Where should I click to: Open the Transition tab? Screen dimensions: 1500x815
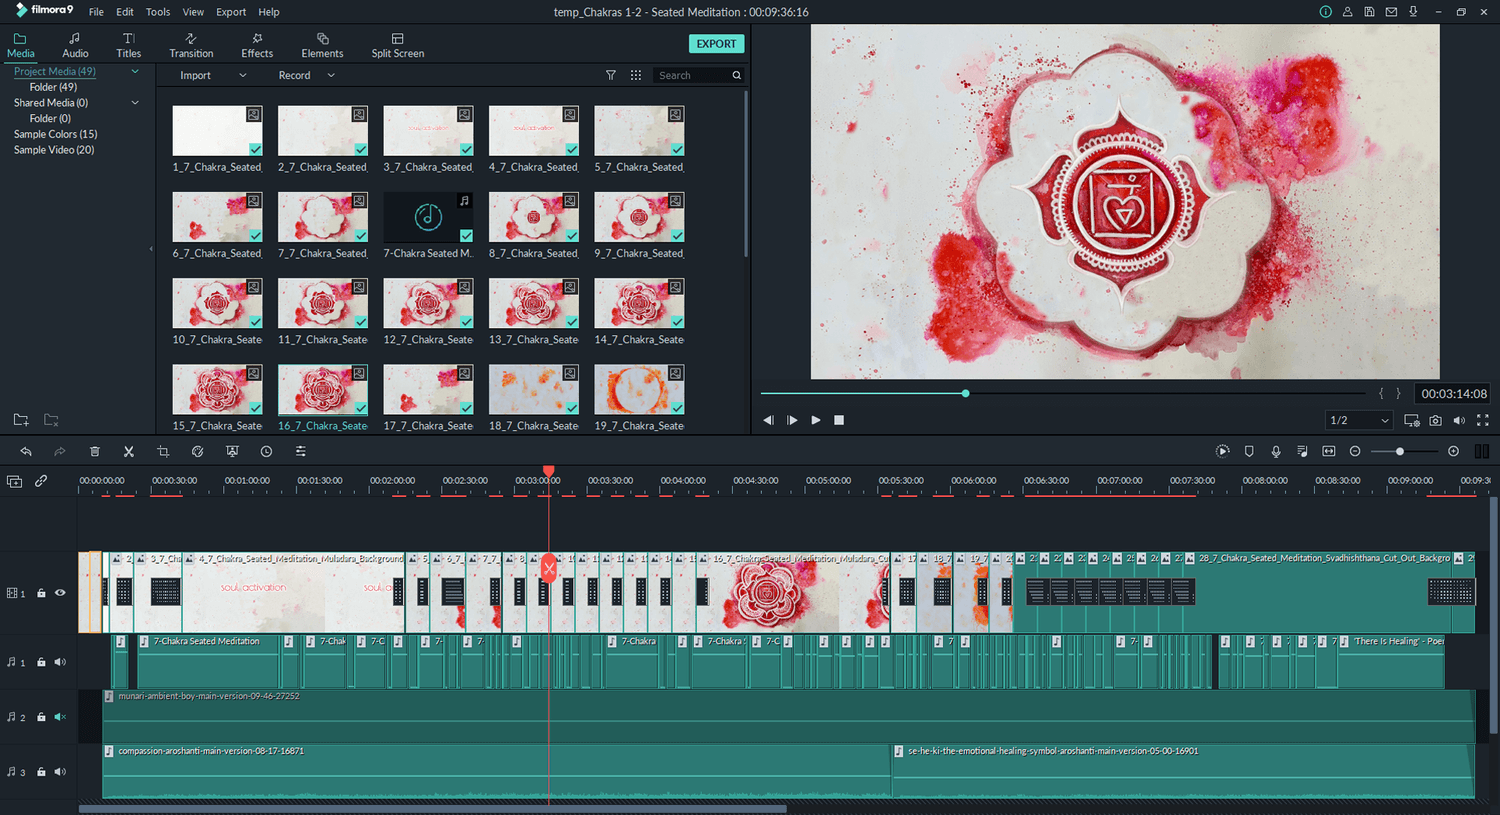pyautogui.click(x=191, y=45)
